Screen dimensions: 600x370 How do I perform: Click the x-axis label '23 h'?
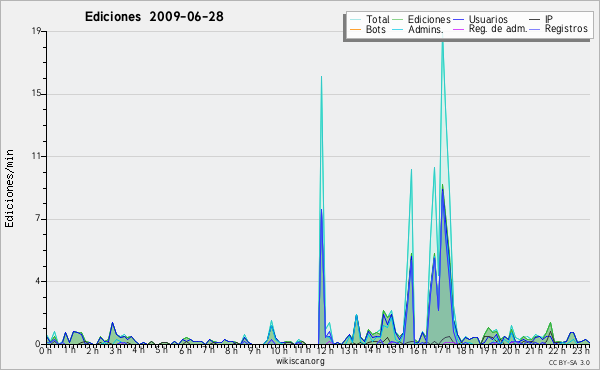click(582, 350)
